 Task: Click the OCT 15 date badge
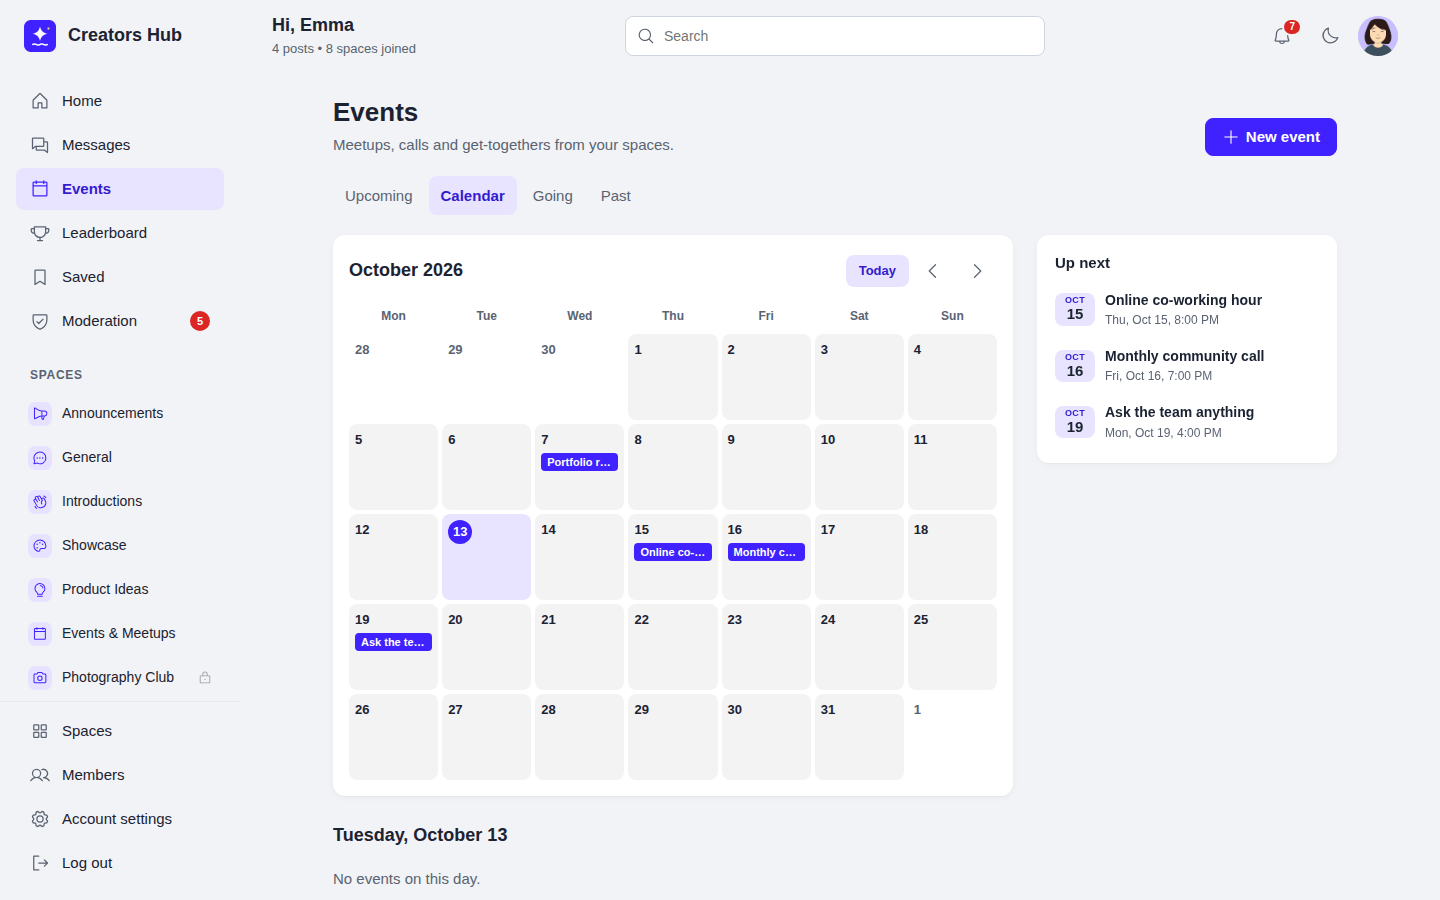[1075, 309]
